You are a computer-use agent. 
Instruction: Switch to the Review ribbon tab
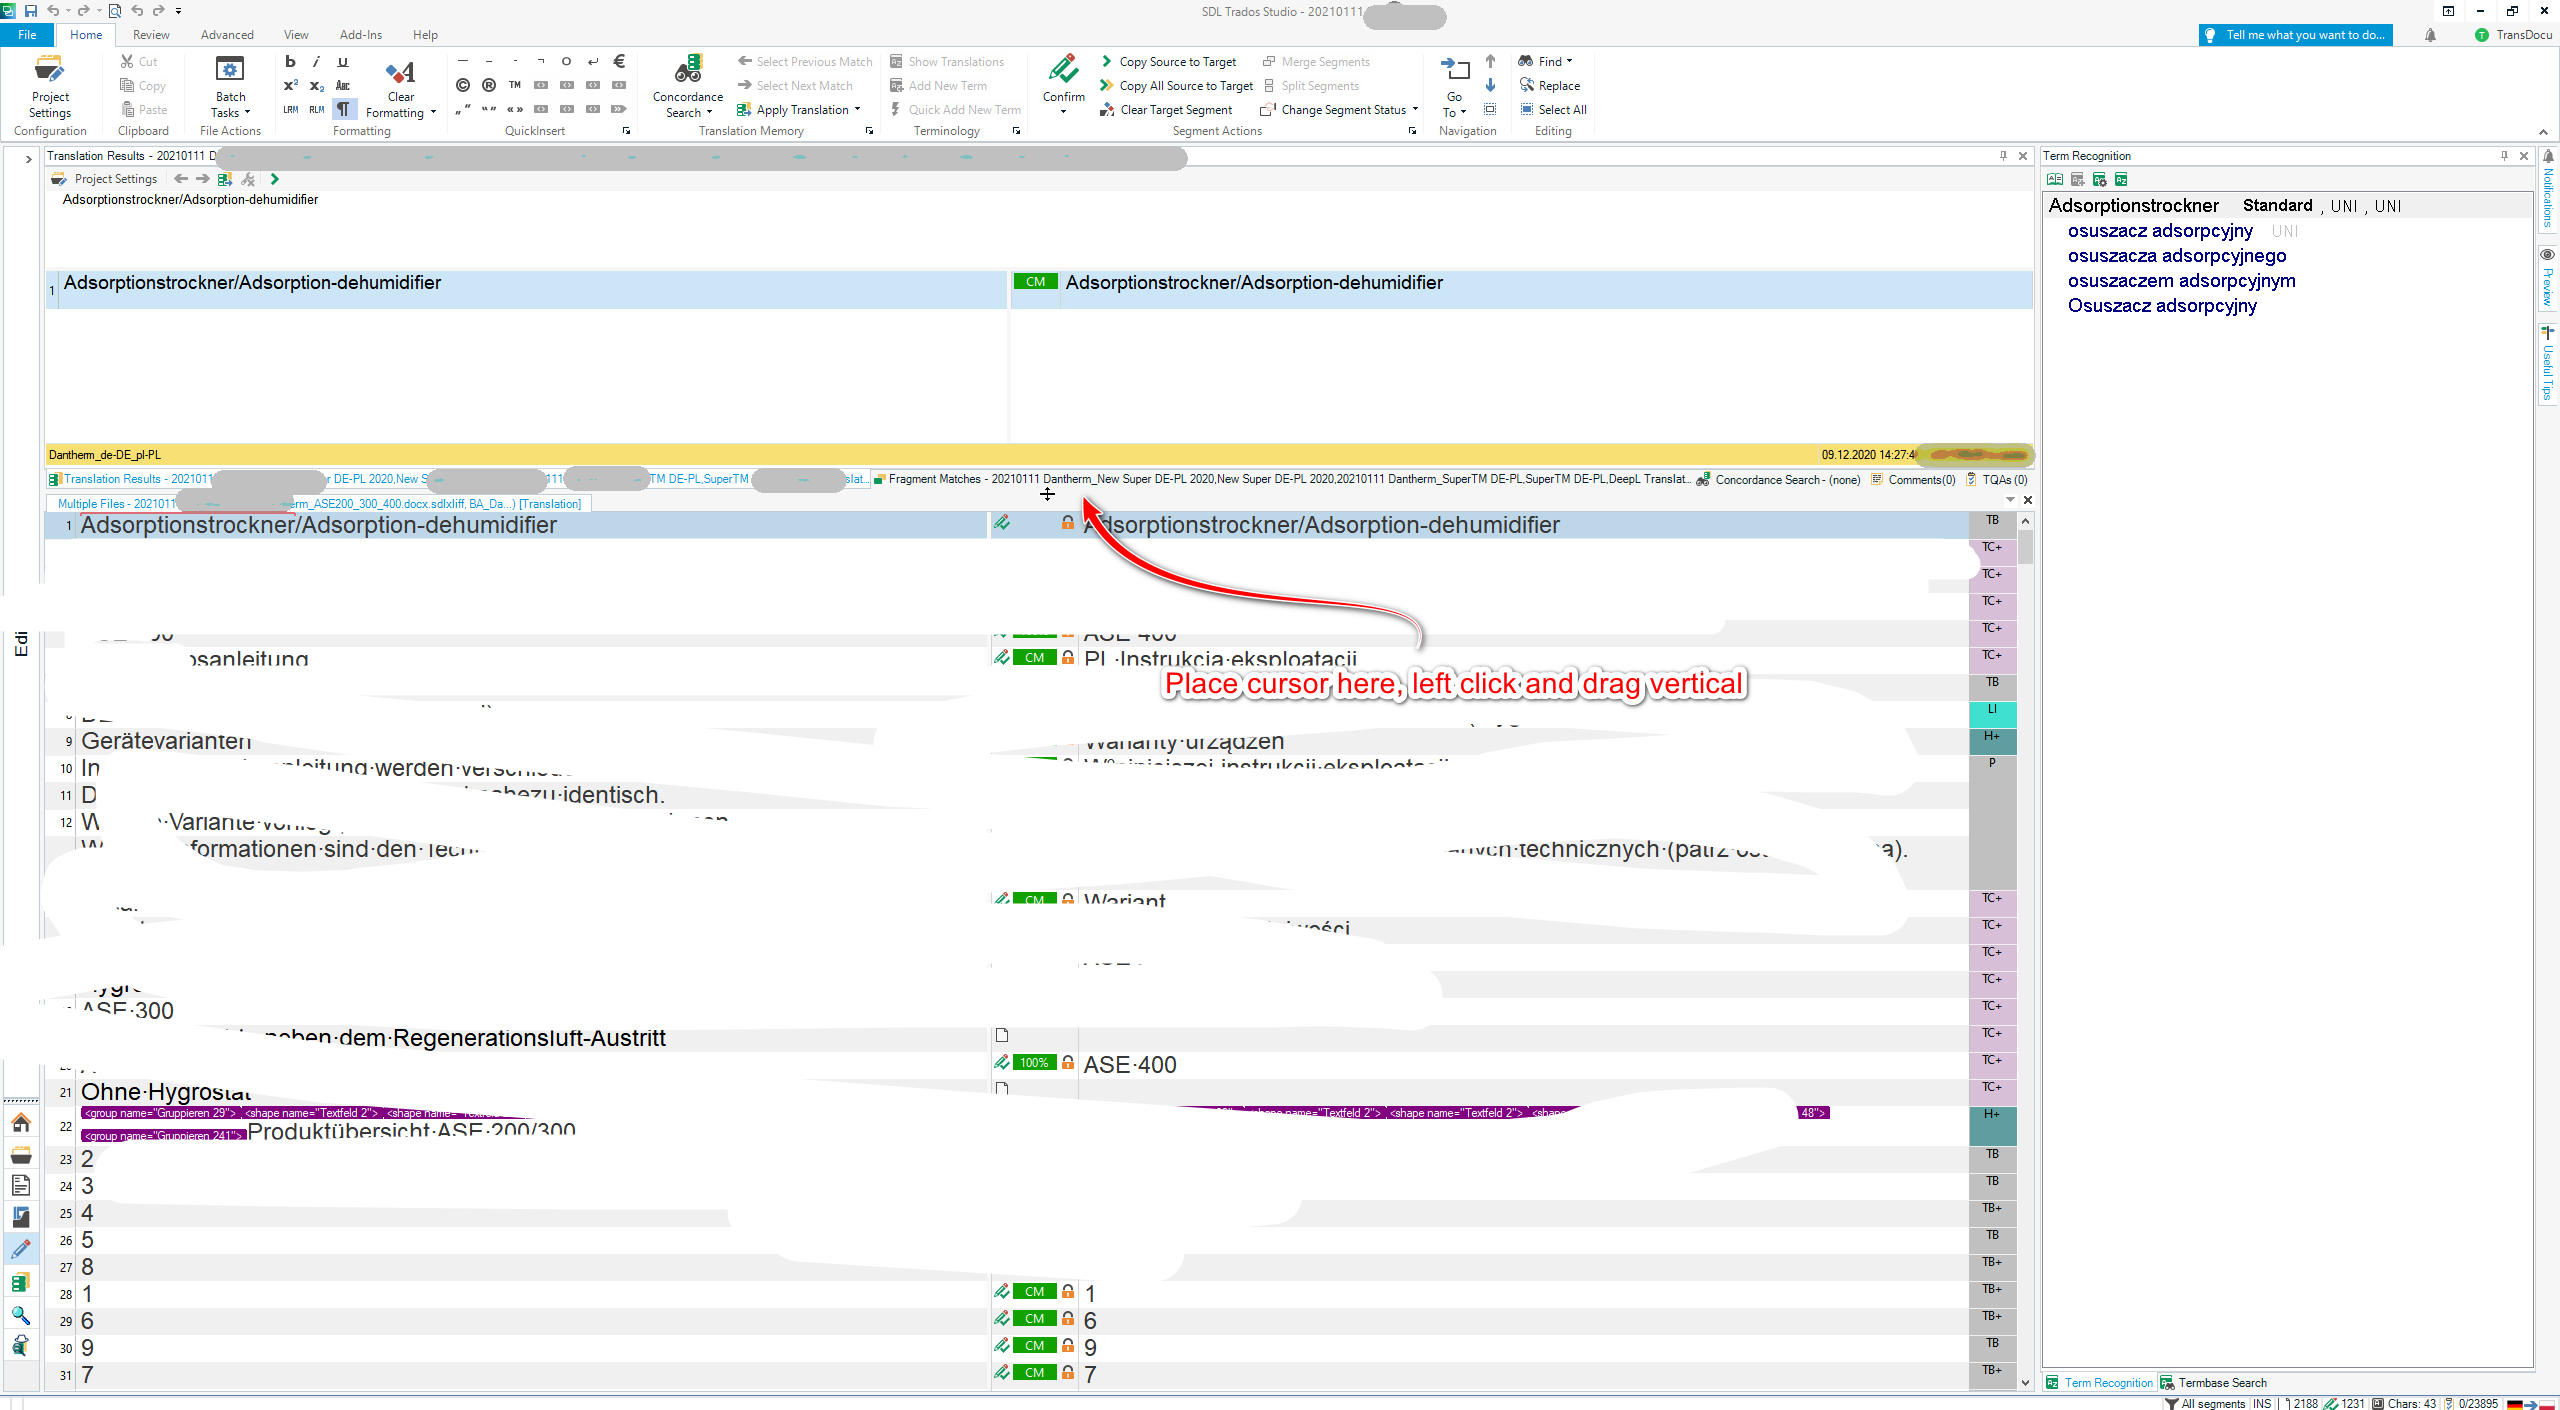(151, 35)
